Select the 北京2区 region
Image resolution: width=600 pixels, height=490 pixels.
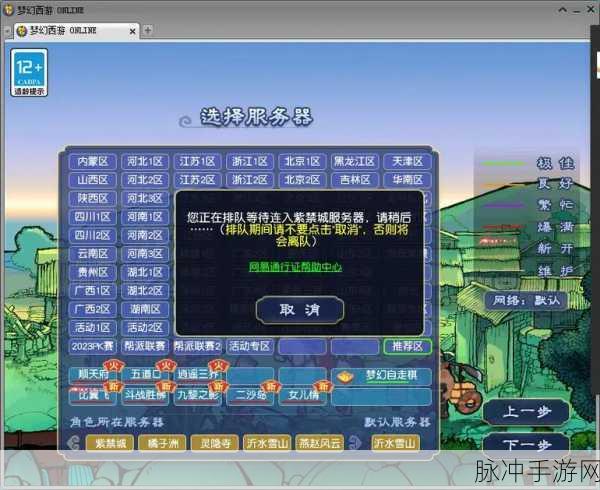pyautogui.click(x=302, y=180)
